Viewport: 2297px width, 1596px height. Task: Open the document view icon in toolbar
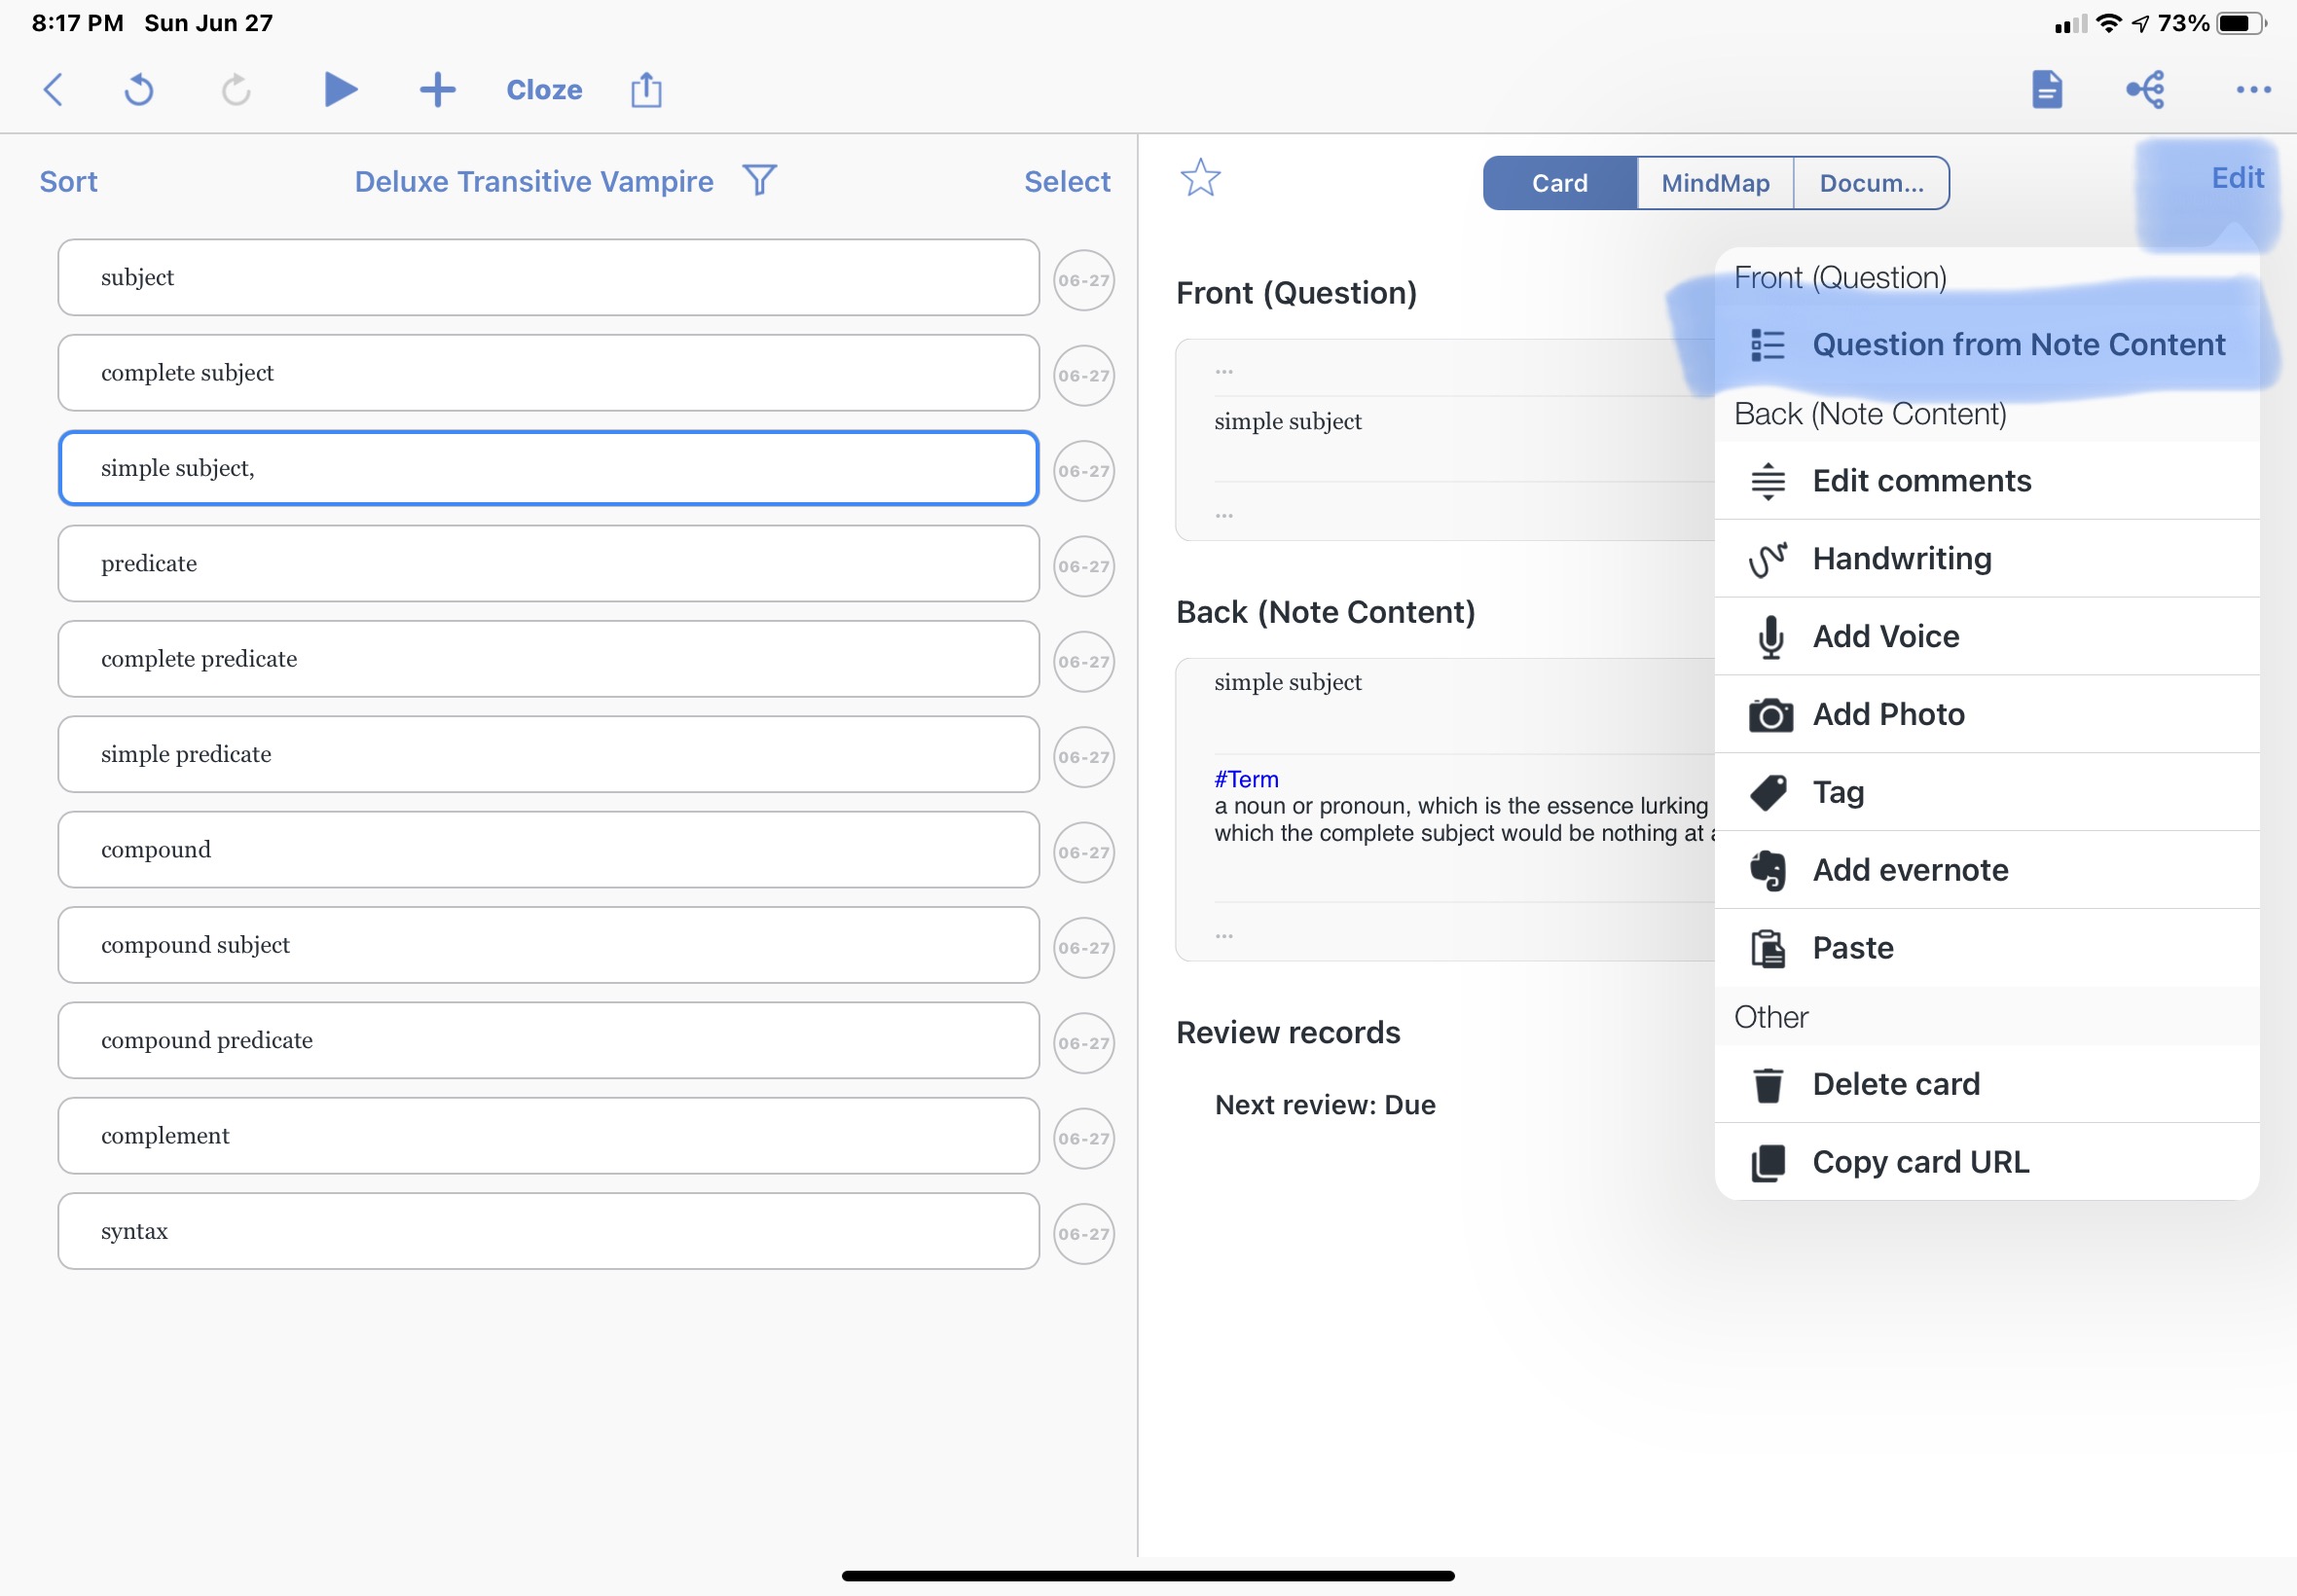[x=2046, y=90]
